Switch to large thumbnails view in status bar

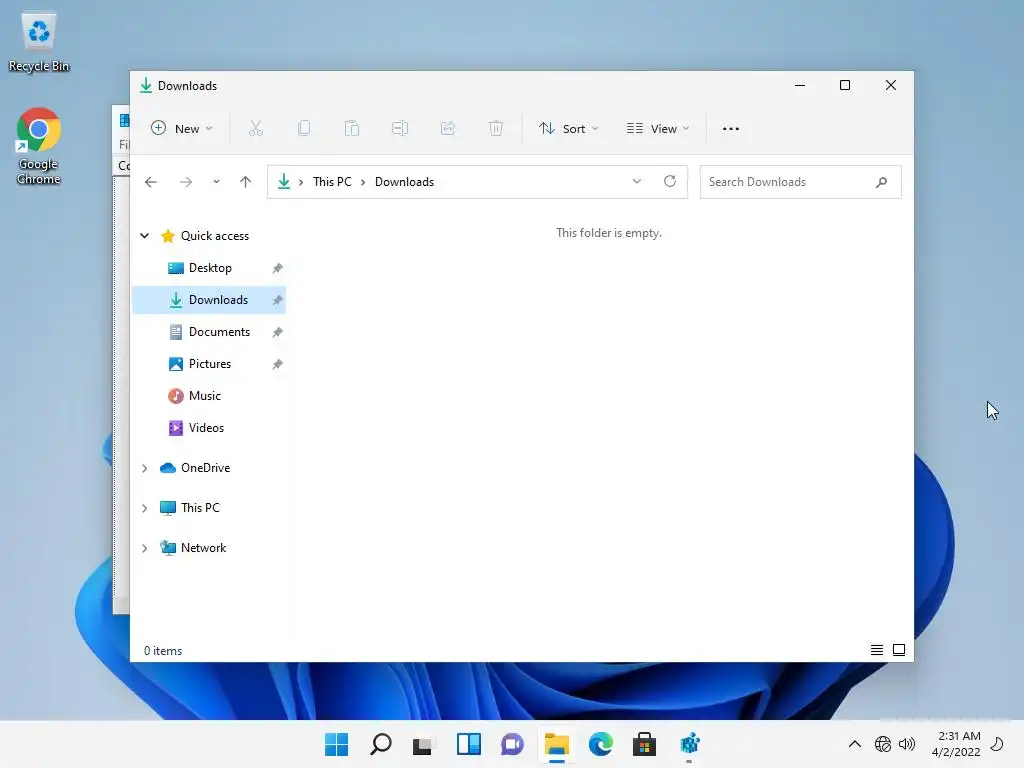899,650
